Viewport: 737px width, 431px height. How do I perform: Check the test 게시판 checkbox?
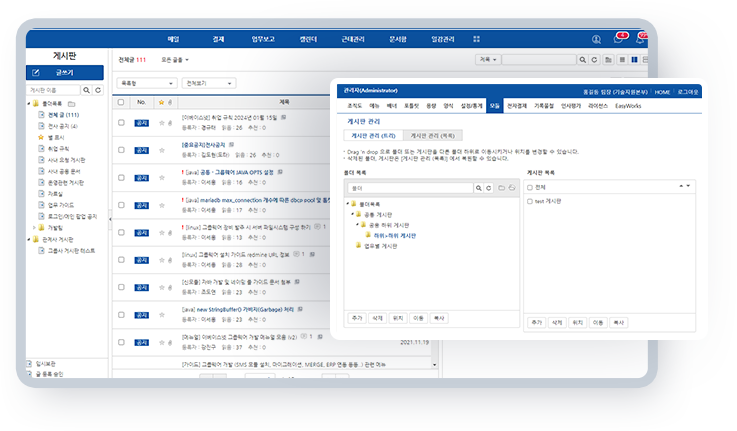530,201
